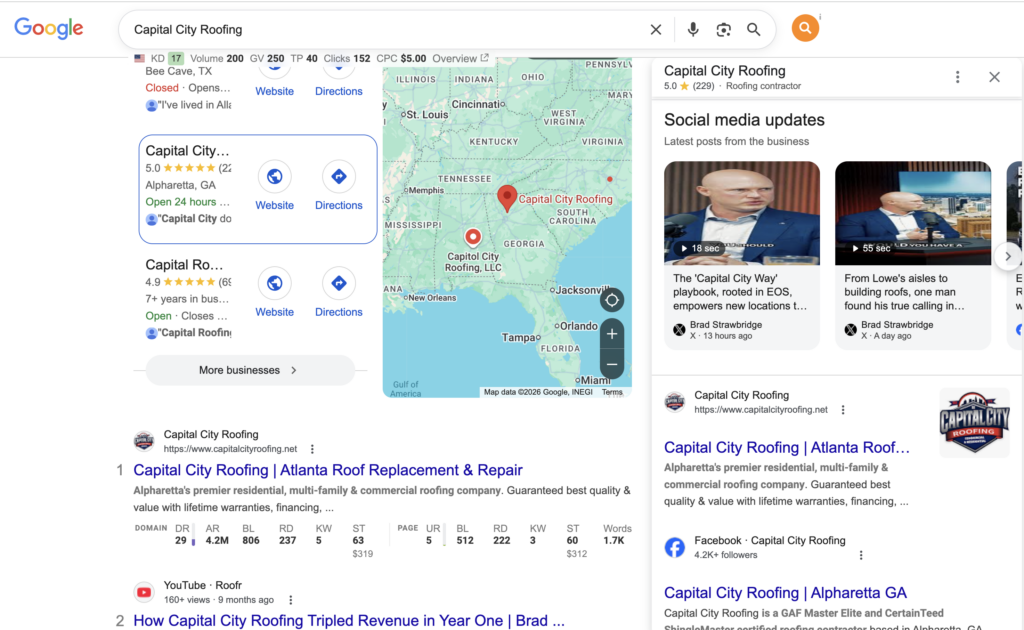
Task: Show next social media updates with arrow
Action: (x=1008, y=256)
